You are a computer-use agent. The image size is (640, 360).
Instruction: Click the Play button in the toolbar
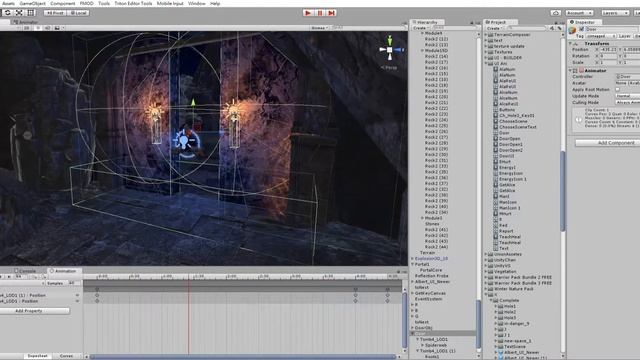point(308,13)
